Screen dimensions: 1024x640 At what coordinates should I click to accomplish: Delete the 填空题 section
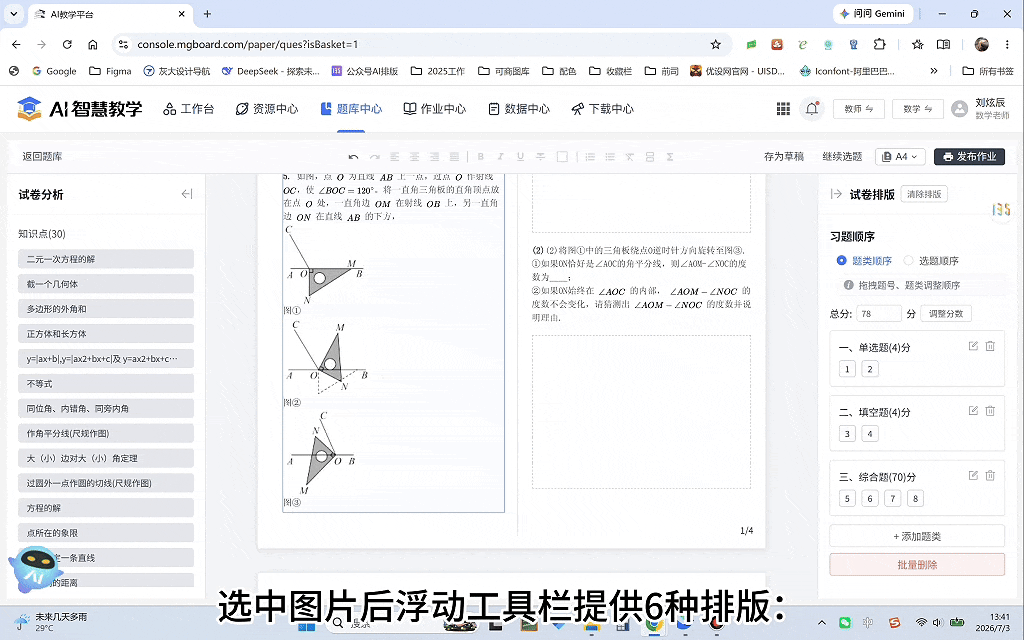tap(990, 411)
